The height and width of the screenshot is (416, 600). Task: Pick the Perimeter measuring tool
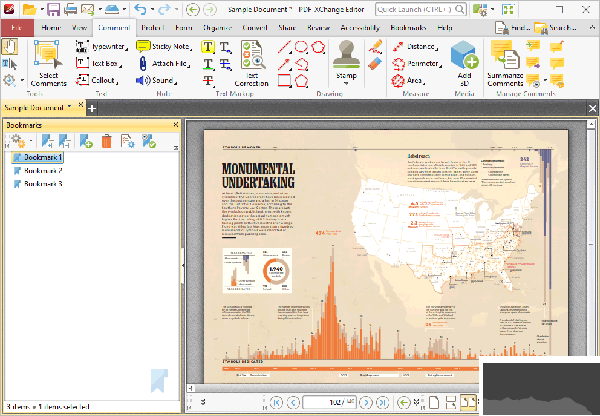click(417, 63)
